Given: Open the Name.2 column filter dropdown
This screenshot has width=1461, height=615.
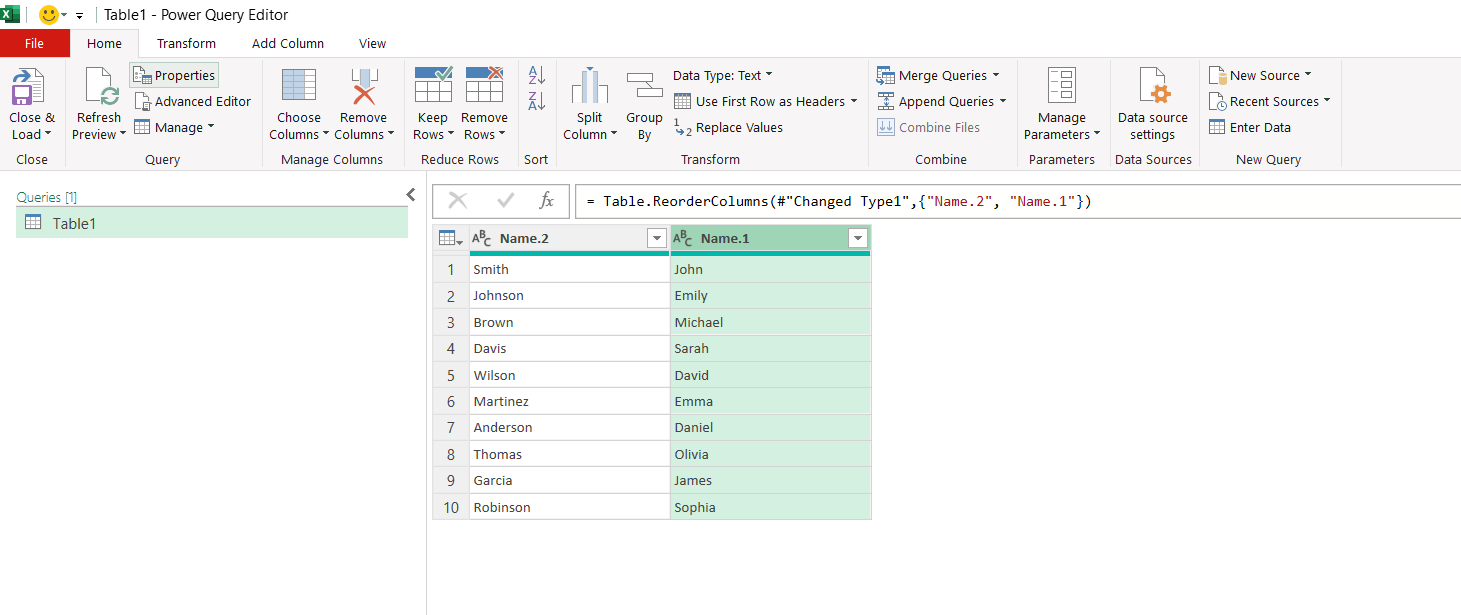Looking at the screenshot, I should click(657, 238).
